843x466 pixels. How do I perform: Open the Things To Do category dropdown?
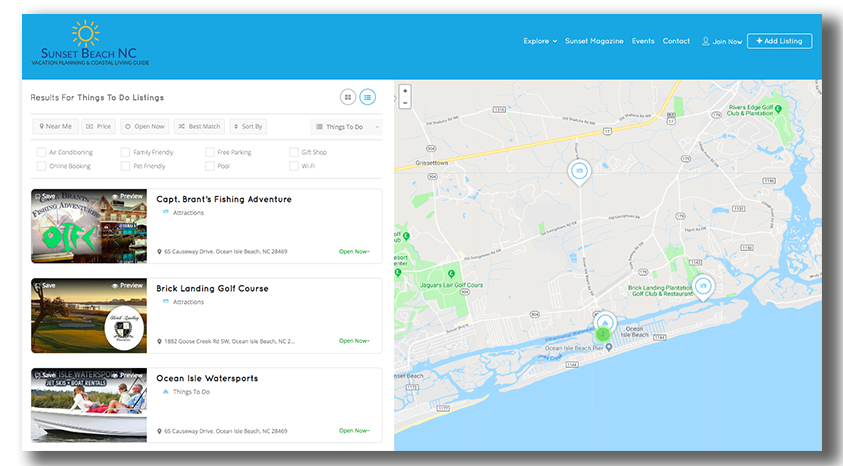click(x=345, y=127)
